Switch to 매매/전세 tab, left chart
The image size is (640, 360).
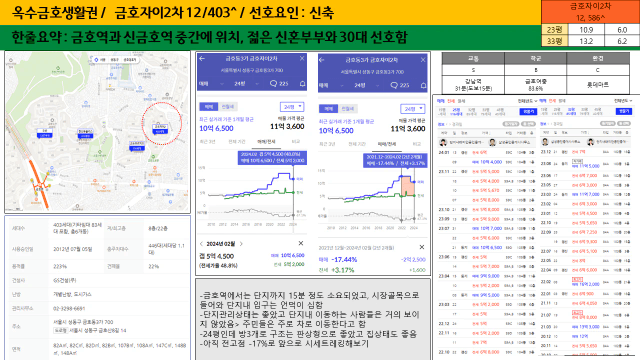(x=266, y=141)
